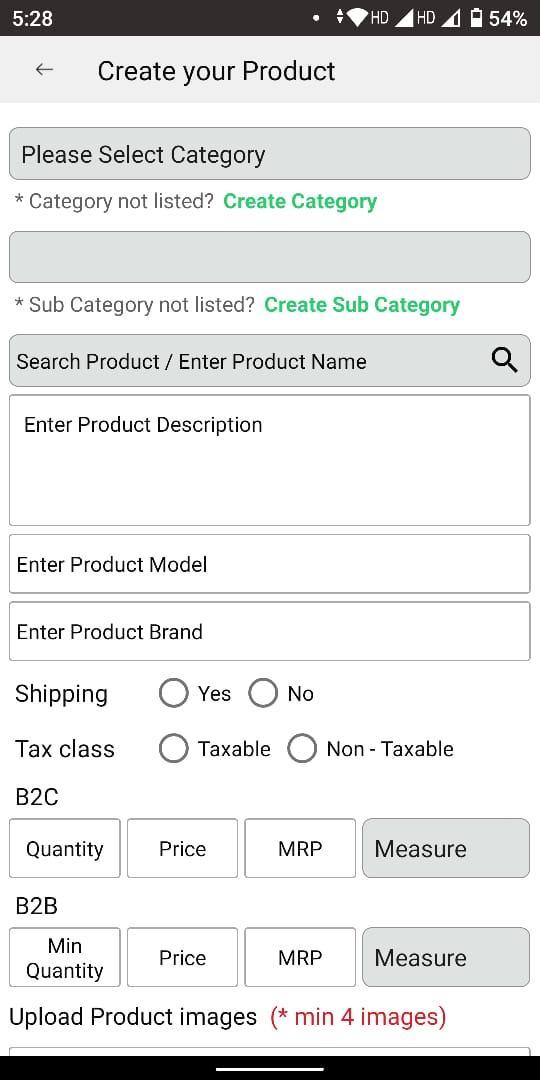
Task: Open the empty sub category dropdown
Action: 270,257
